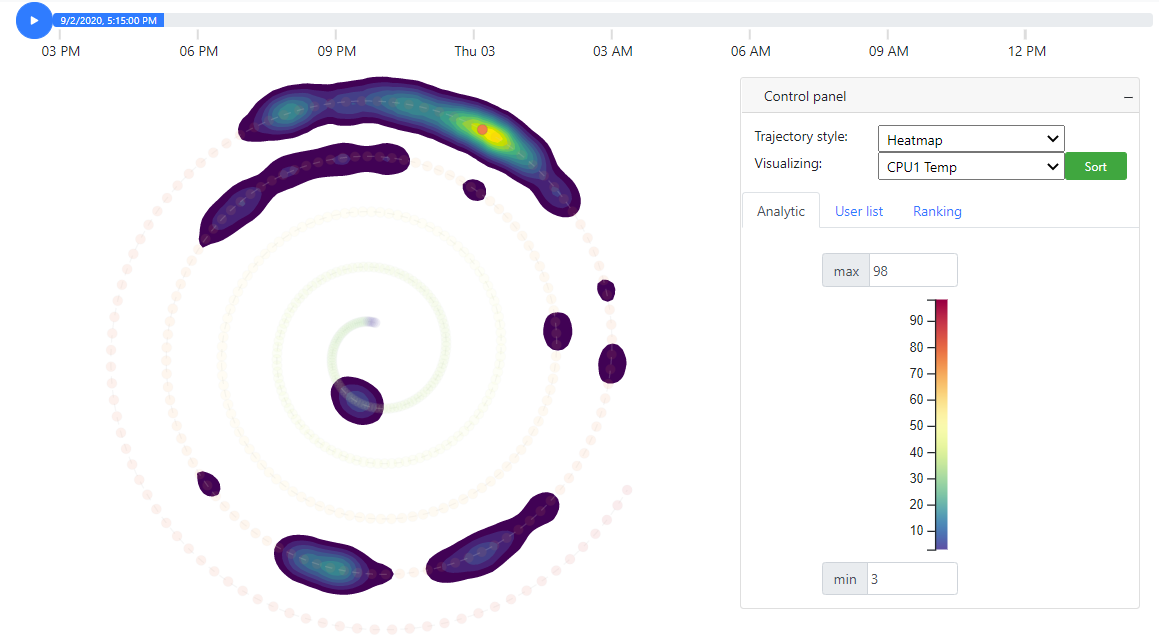Switch to the User list tab
Screen dimensions: 1159x643
click(858, 211)
